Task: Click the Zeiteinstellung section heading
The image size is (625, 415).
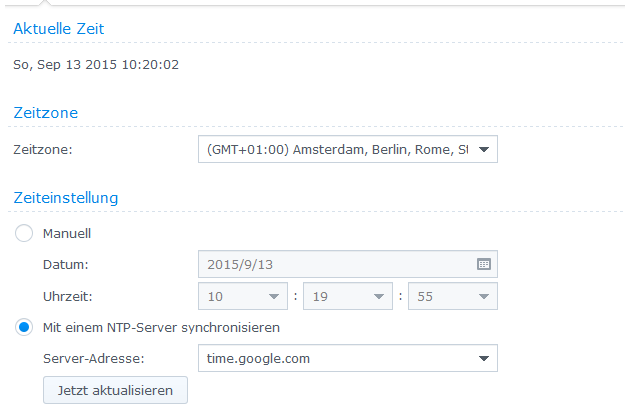Action: pos(66,197)
